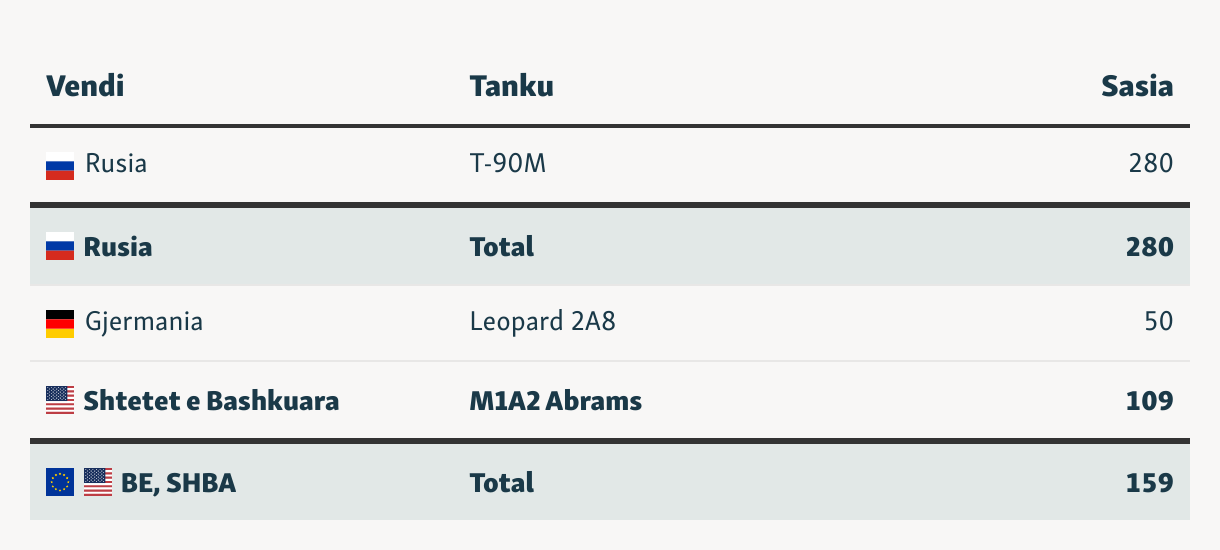Click the T-90M tank cell
1220x550 pixels.
pyautogui.click(x=508, y=163)
